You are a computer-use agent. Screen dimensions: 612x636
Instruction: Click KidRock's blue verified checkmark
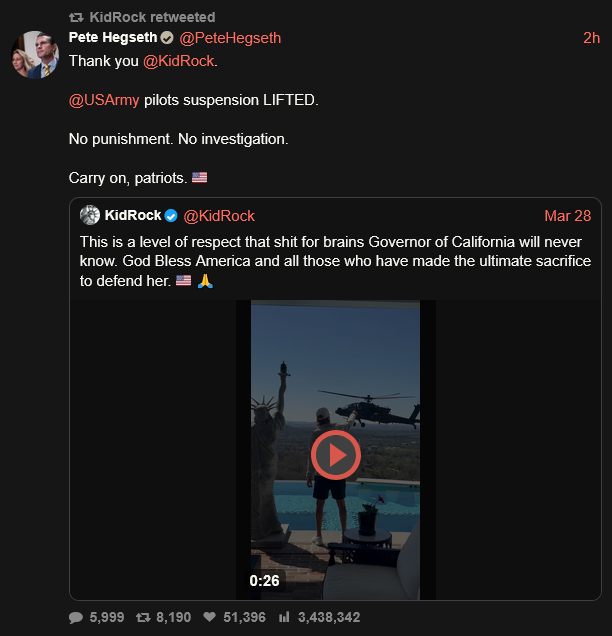[172, 216]
